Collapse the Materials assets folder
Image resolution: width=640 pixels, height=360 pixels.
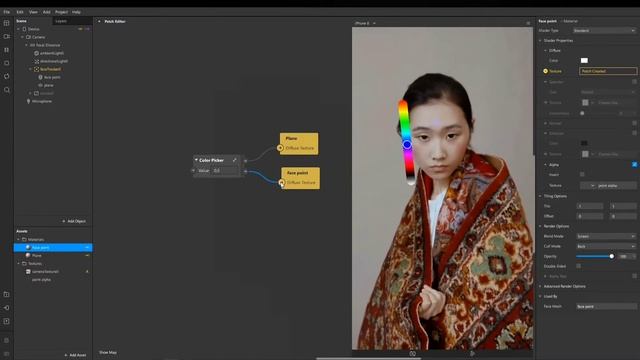point(18,240)
